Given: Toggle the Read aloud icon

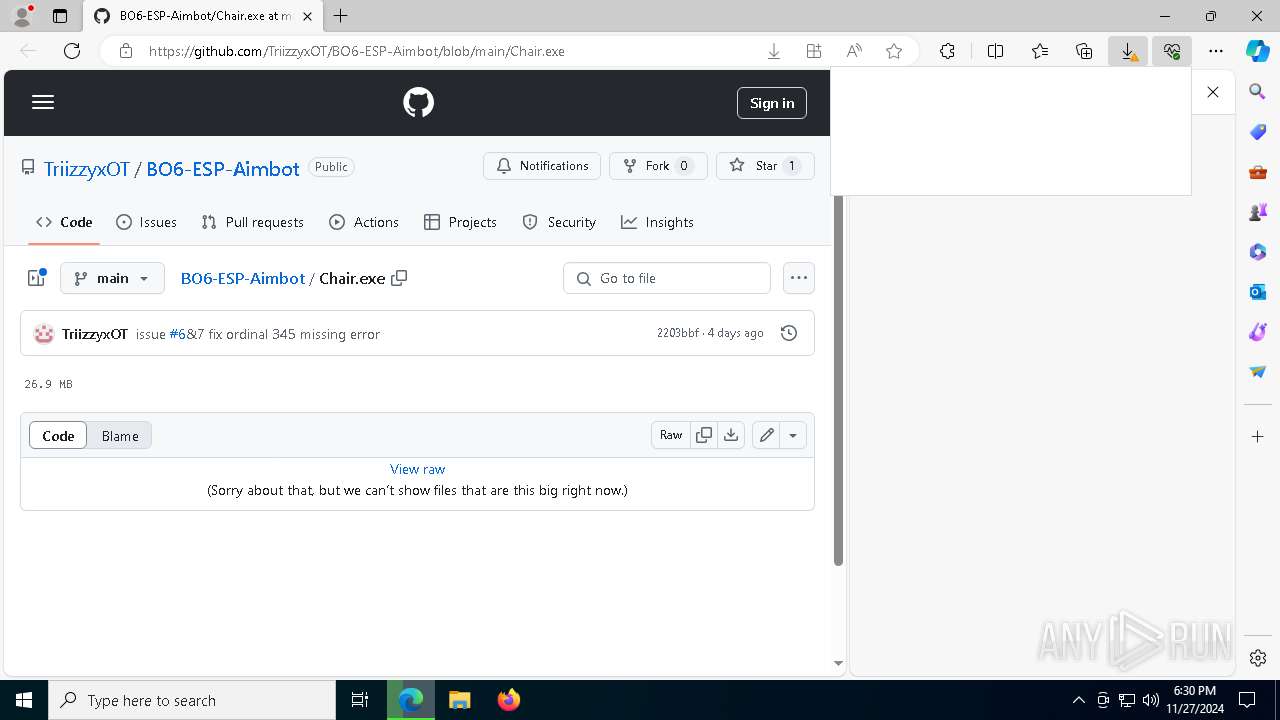Looking at the screenshot, I should point(854,51).
